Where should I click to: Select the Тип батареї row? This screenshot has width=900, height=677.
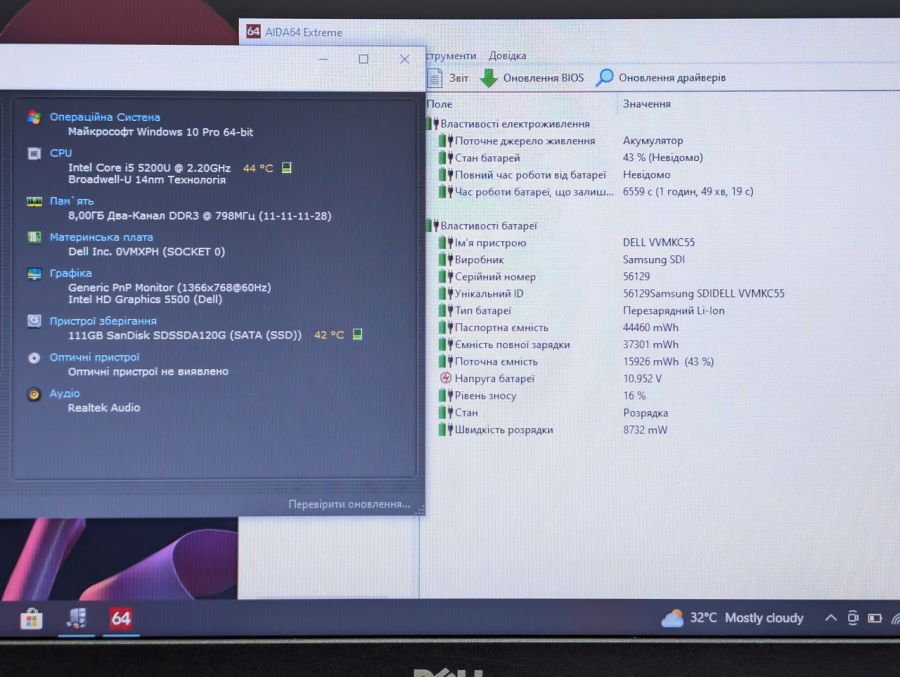(582, 311)
